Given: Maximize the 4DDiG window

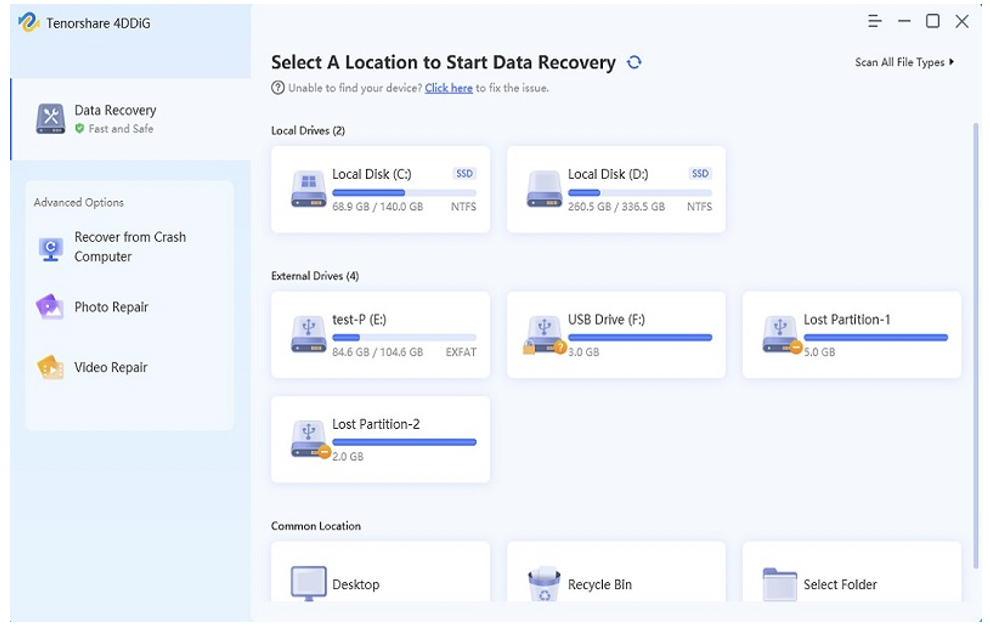Looking at the screenshot, I should tap(933, 21).
